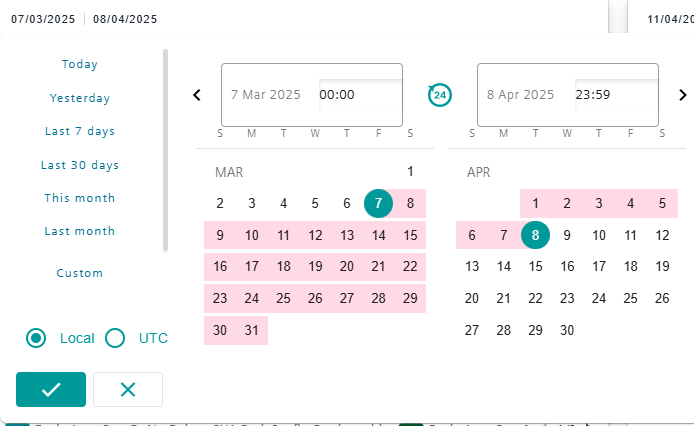Select the UTC time radio button
The height and width of the screenshot is (426, 694).
click(x=115, y=338)
